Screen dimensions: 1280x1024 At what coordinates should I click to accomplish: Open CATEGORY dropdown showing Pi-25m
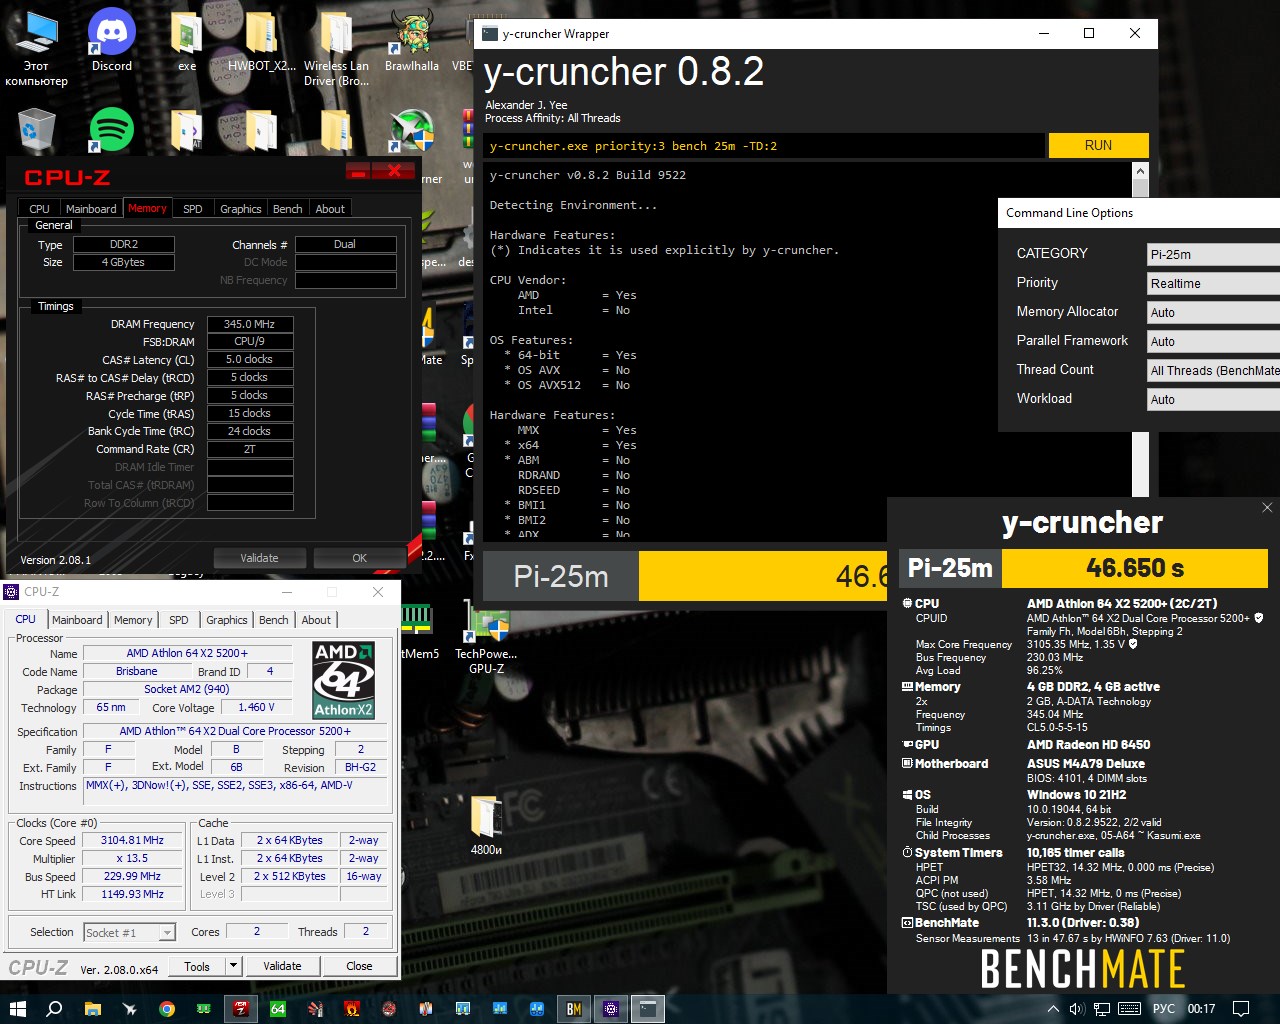click(x=1213, y=254)
